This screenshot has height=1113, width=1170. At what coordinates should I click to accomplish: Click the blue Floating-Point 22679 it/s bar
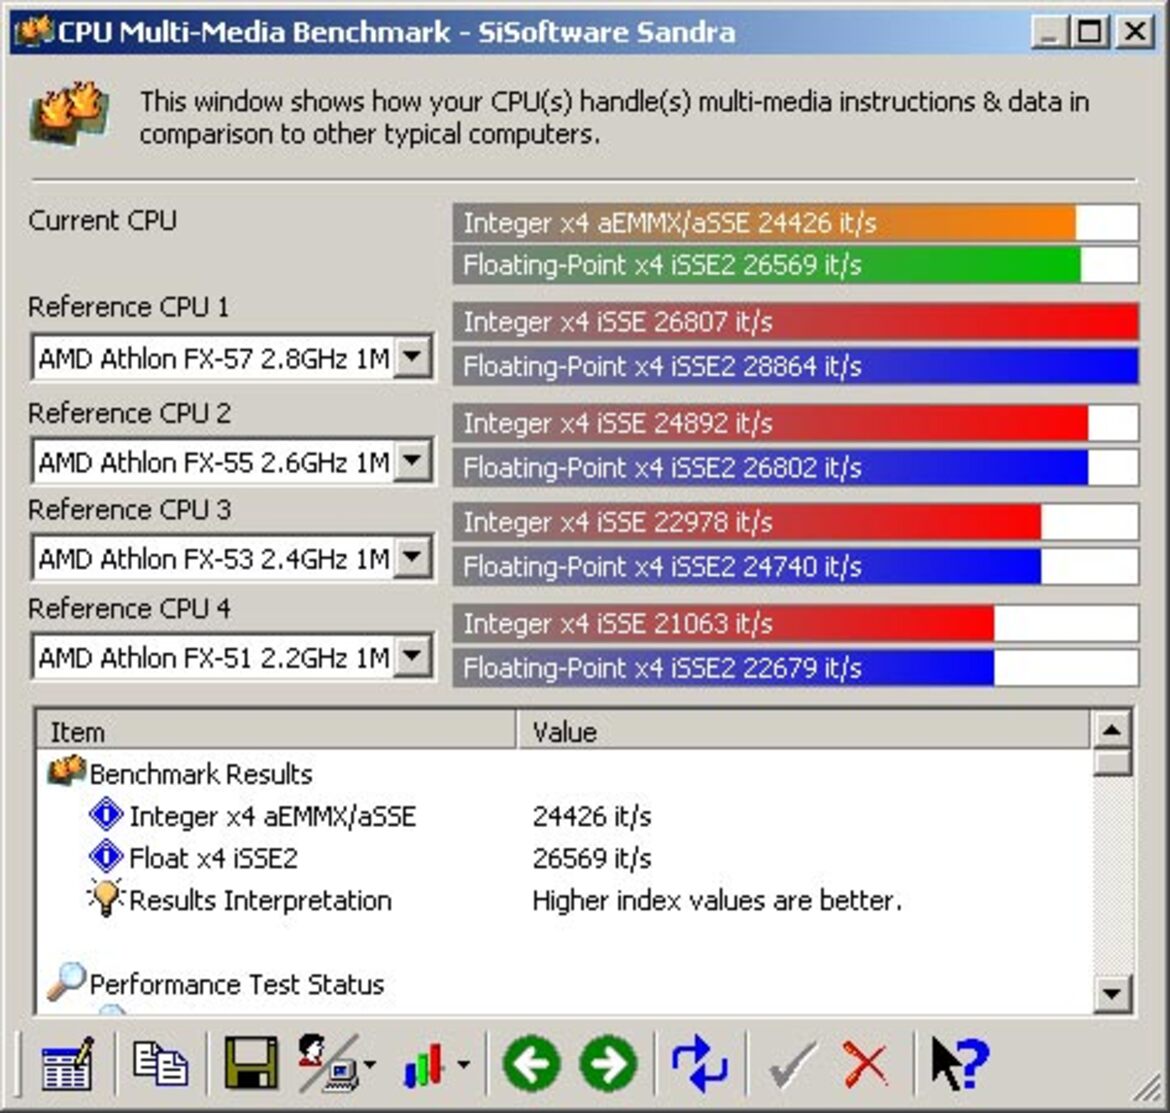click(x=795, y=668)
